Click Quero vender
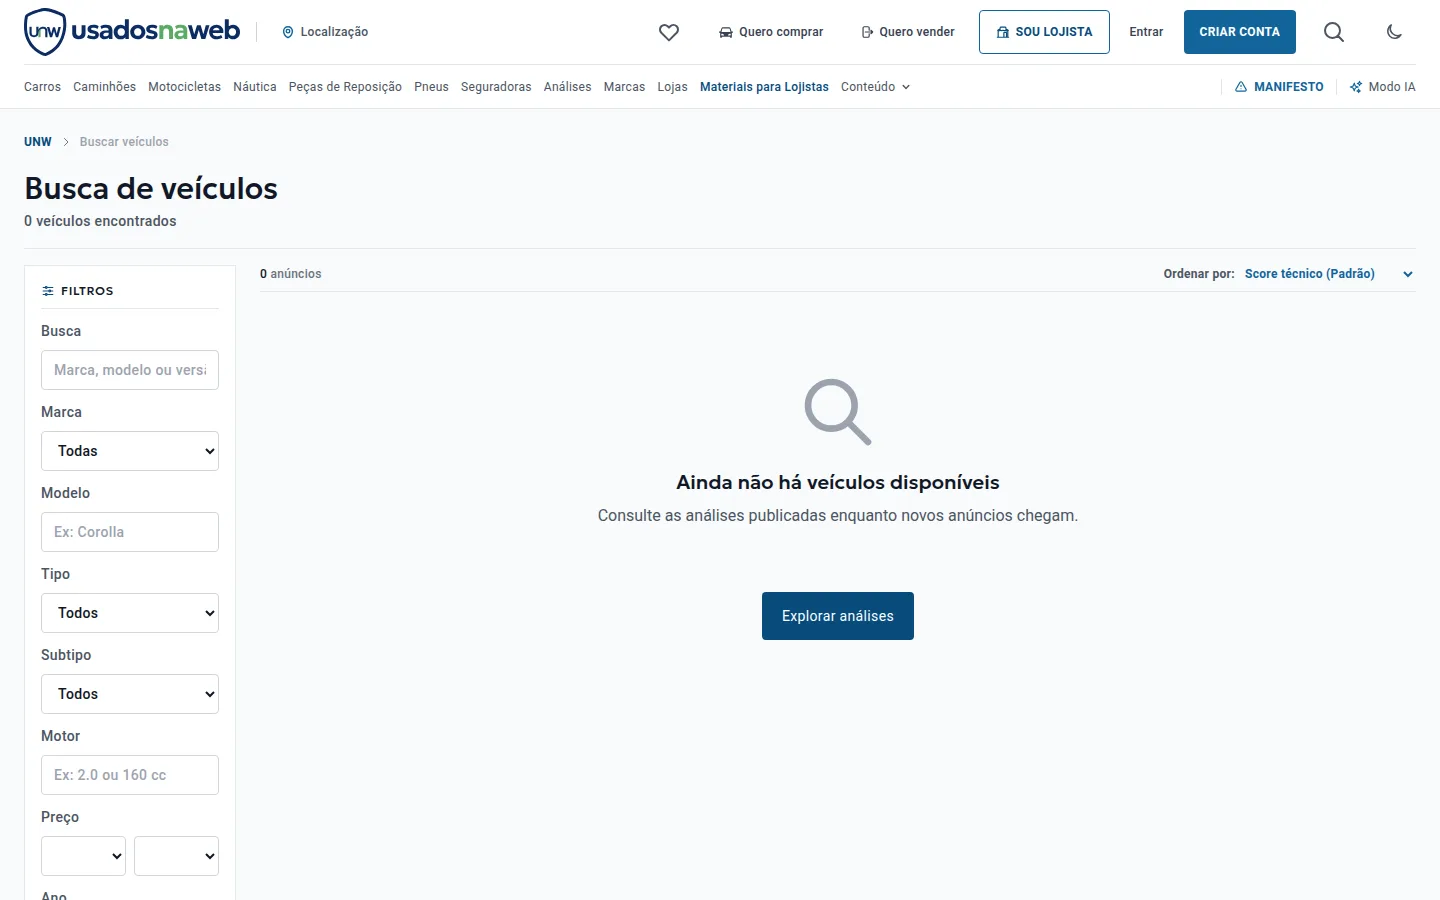The image size is (1440, 900). 908,32
